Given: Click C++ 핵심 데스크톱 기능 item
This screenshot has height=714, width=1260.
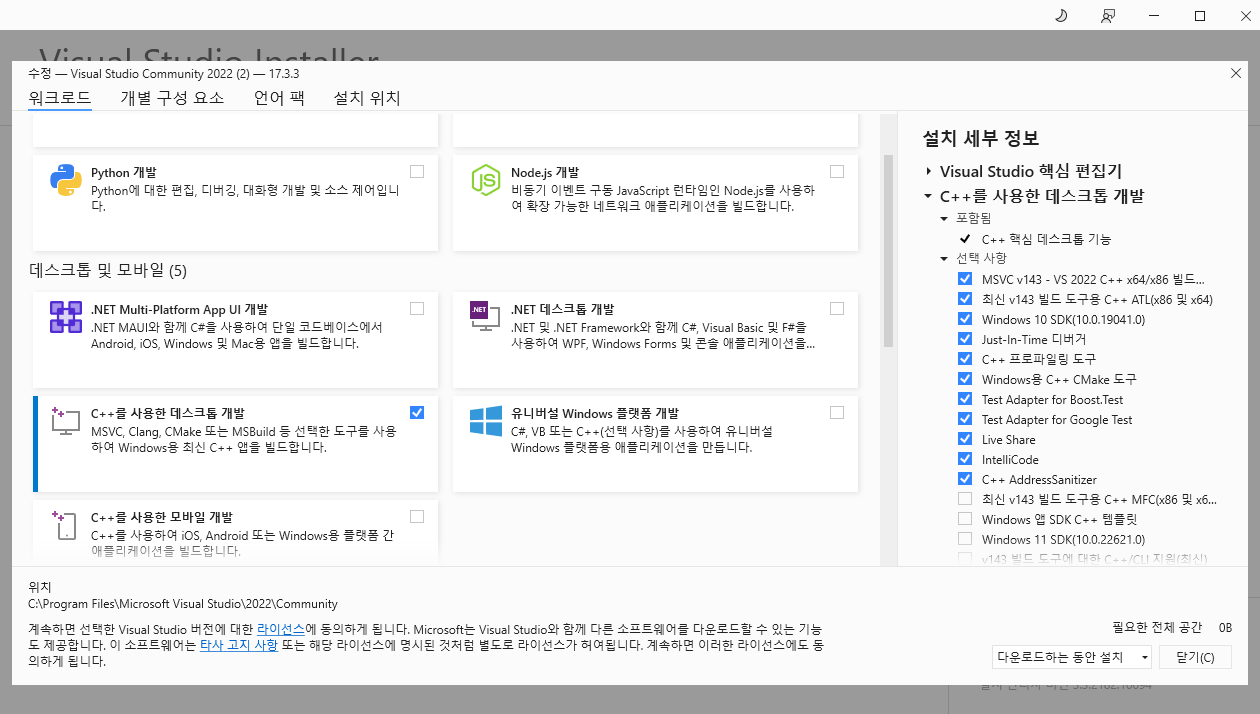Looking at the screenshot, I should (x=1046, y=239).
